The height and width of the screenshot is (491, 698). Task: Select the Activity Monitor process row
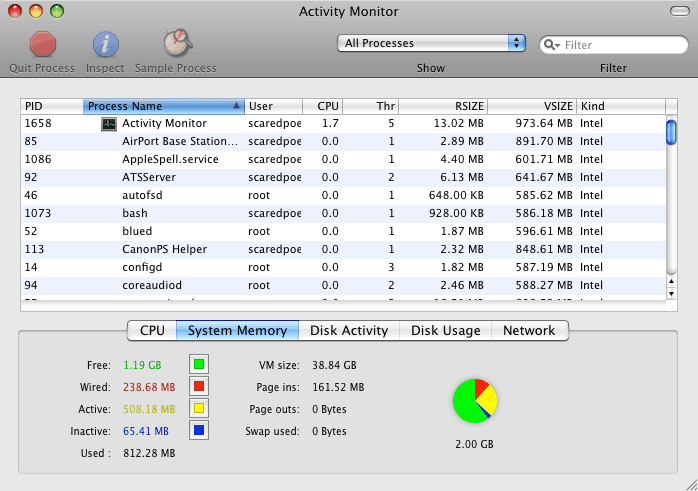343,123
